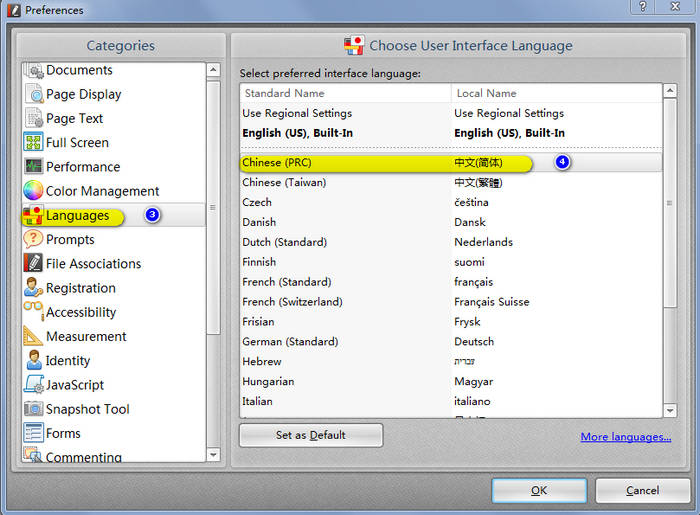This screenshot has width=700, height=515.
Task: Open the More languages link
Action: (x=626, y=437)
